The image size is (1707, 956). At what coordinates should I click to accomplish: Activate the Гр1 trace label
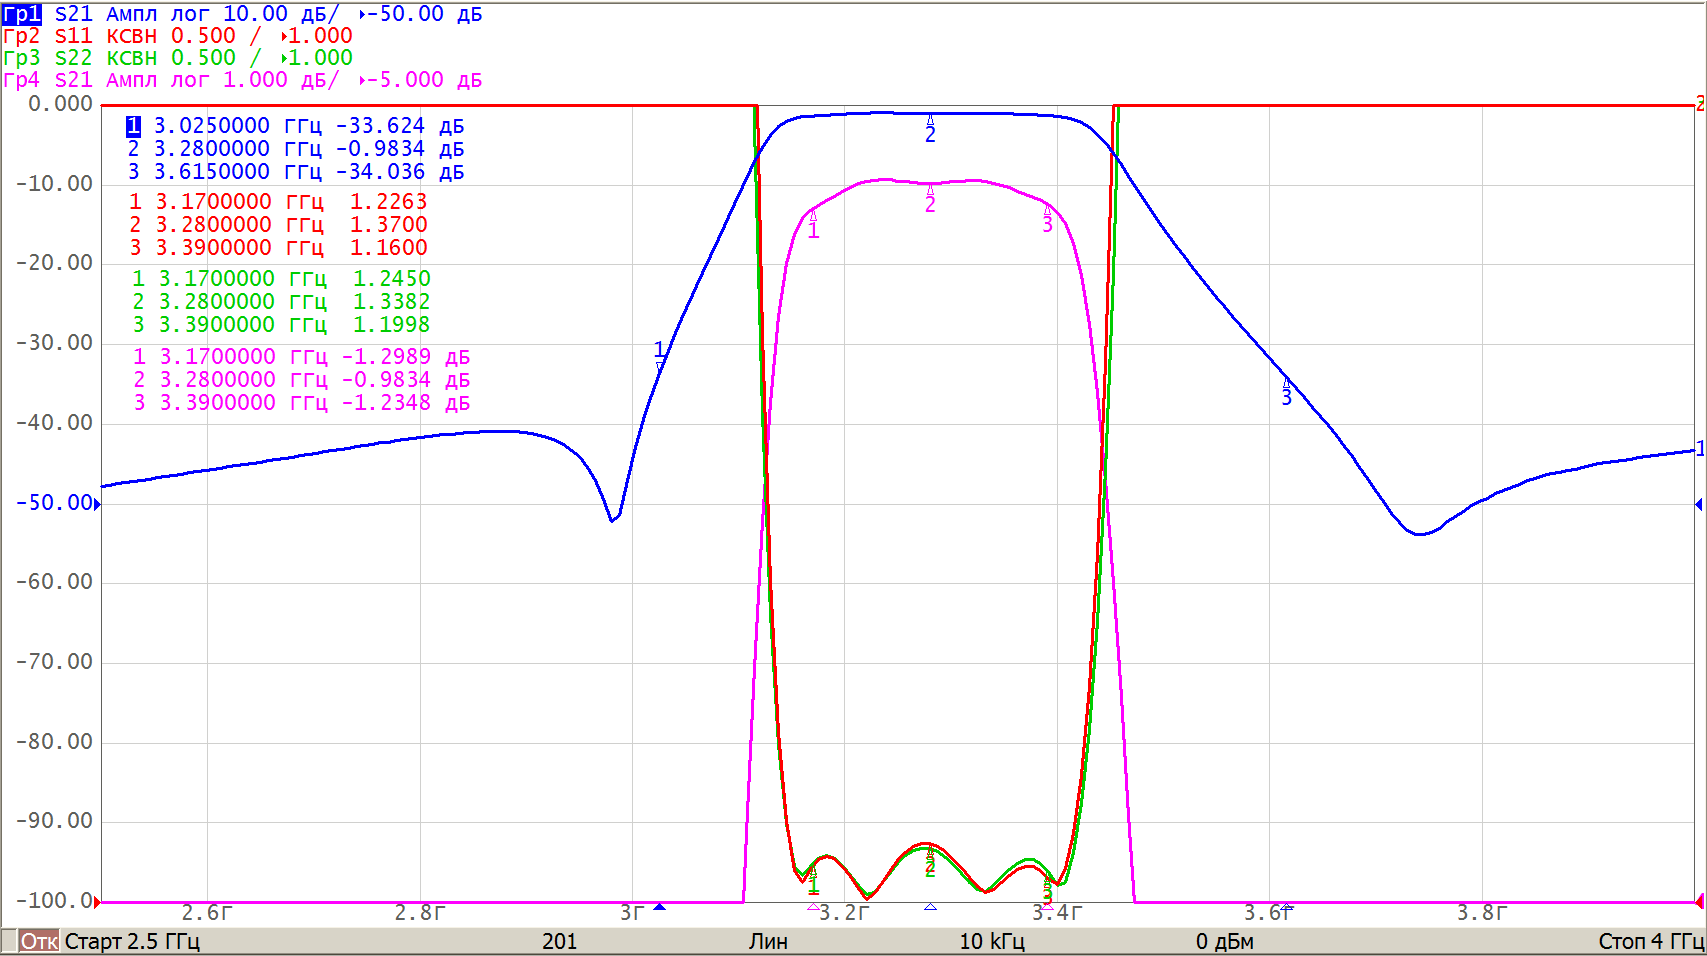[x=22, y=14]
